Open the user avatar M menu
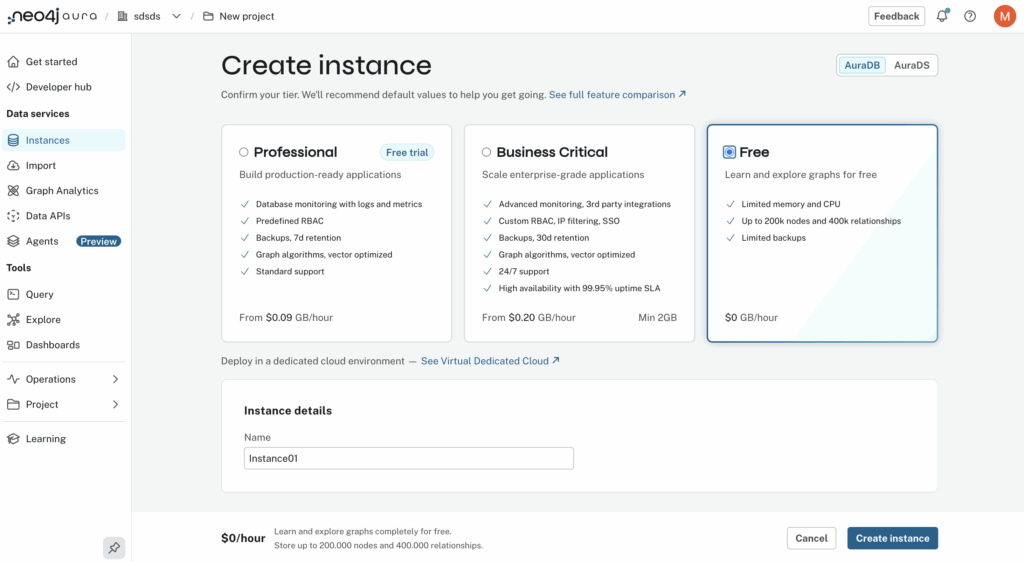This screenshot has height=562, width=1024. coord(1004,16)
